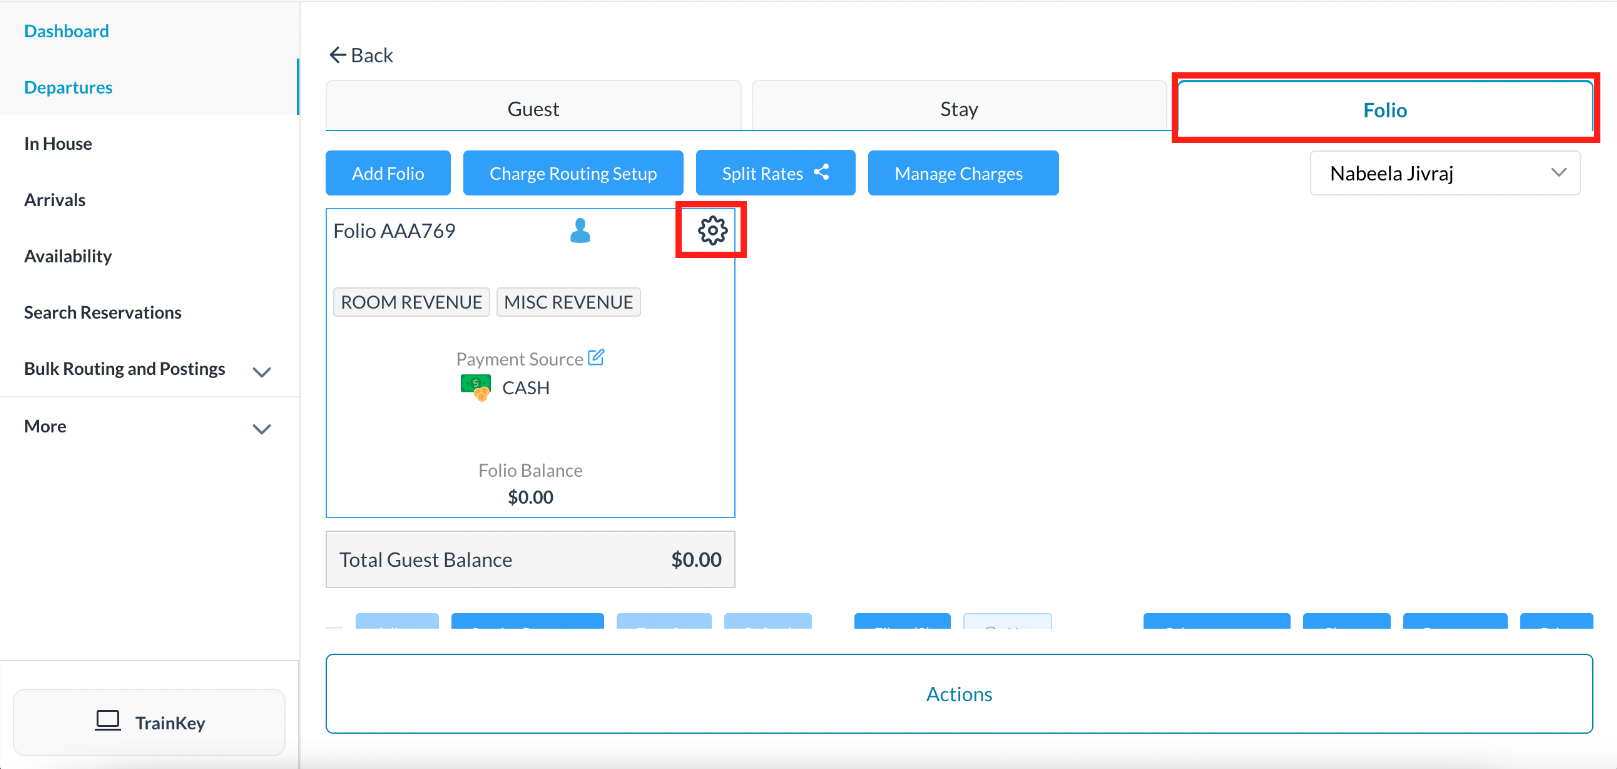Click the guest profile person icon
The width and height of the screenshot is (1617, 769).
point(580,231)
